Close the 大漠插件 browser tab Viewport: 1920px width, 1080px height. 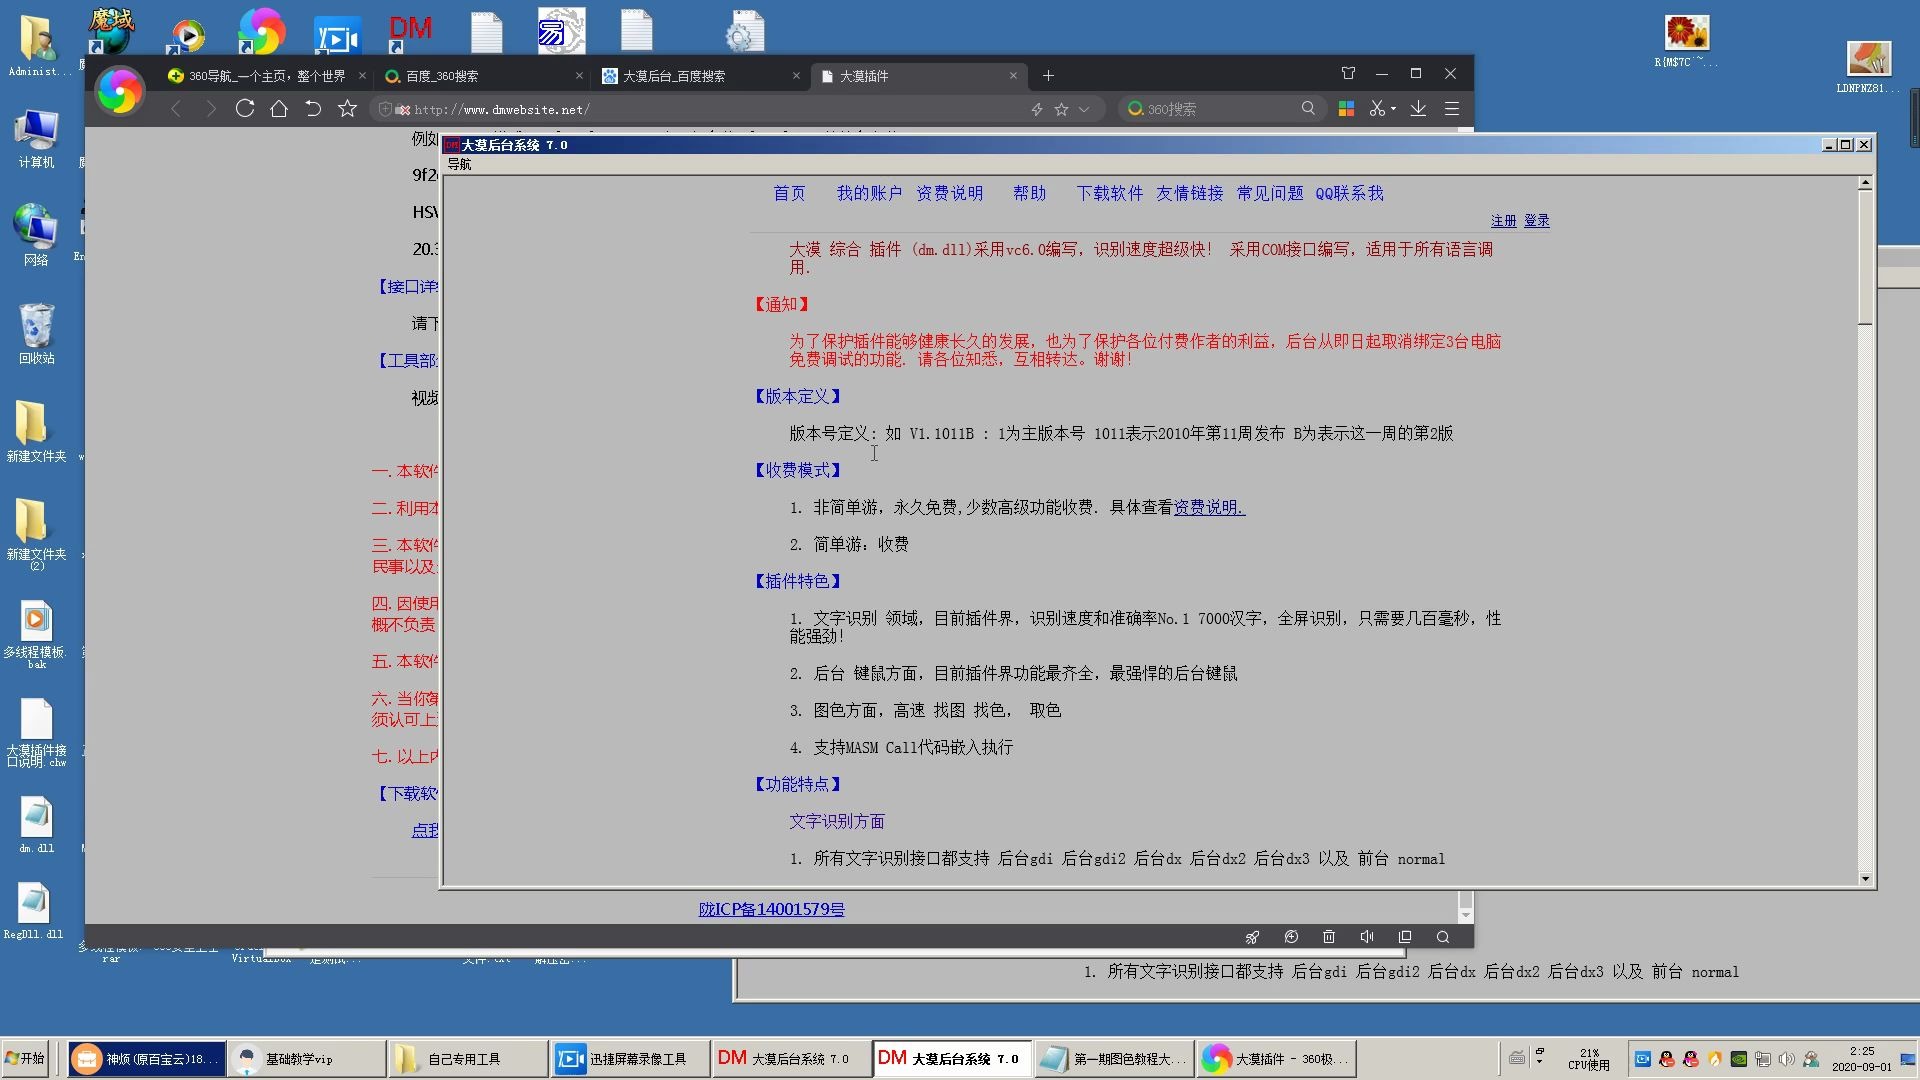tap(1013, 76)
